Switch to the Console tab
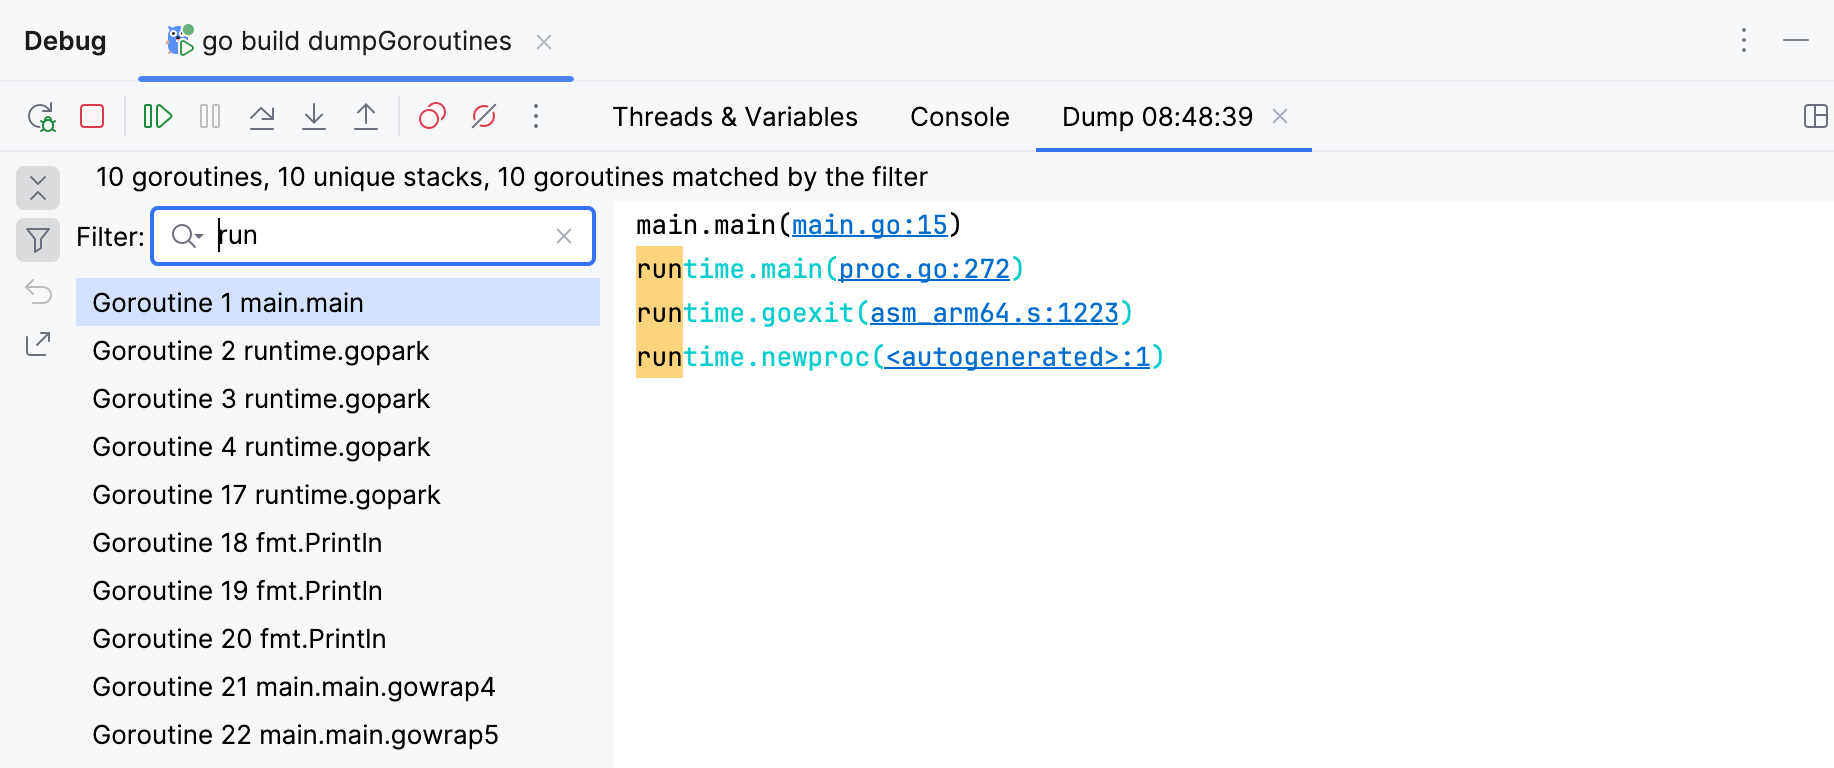 [959, 117]
